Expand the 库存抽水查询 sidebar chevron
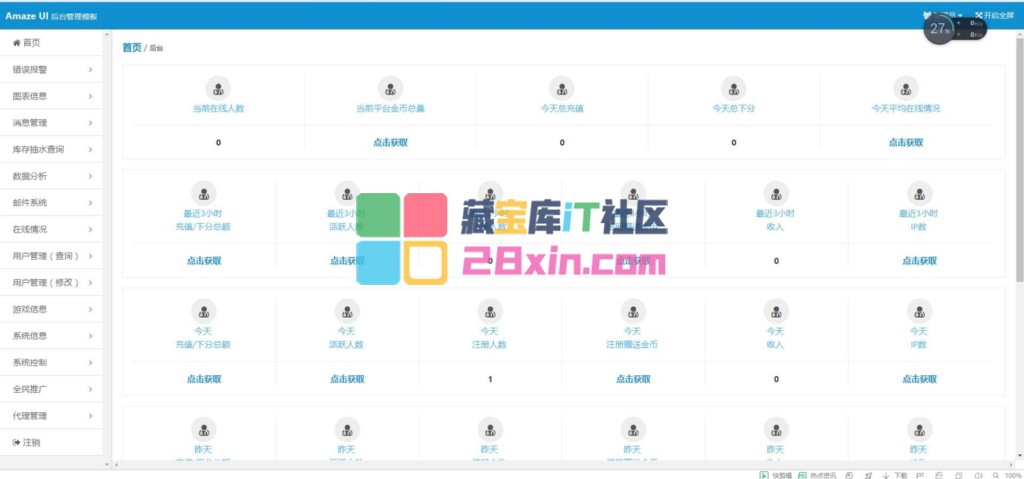This screenshot has height=479, width=1024. (90, 150)
